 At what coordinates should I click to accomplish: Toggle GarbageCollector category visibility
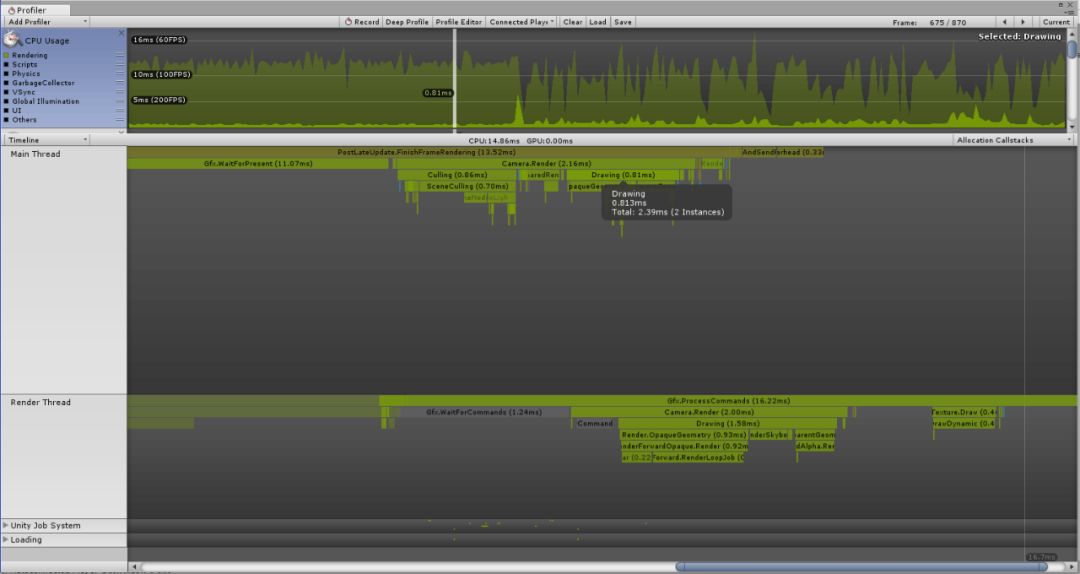click(6, 83)
